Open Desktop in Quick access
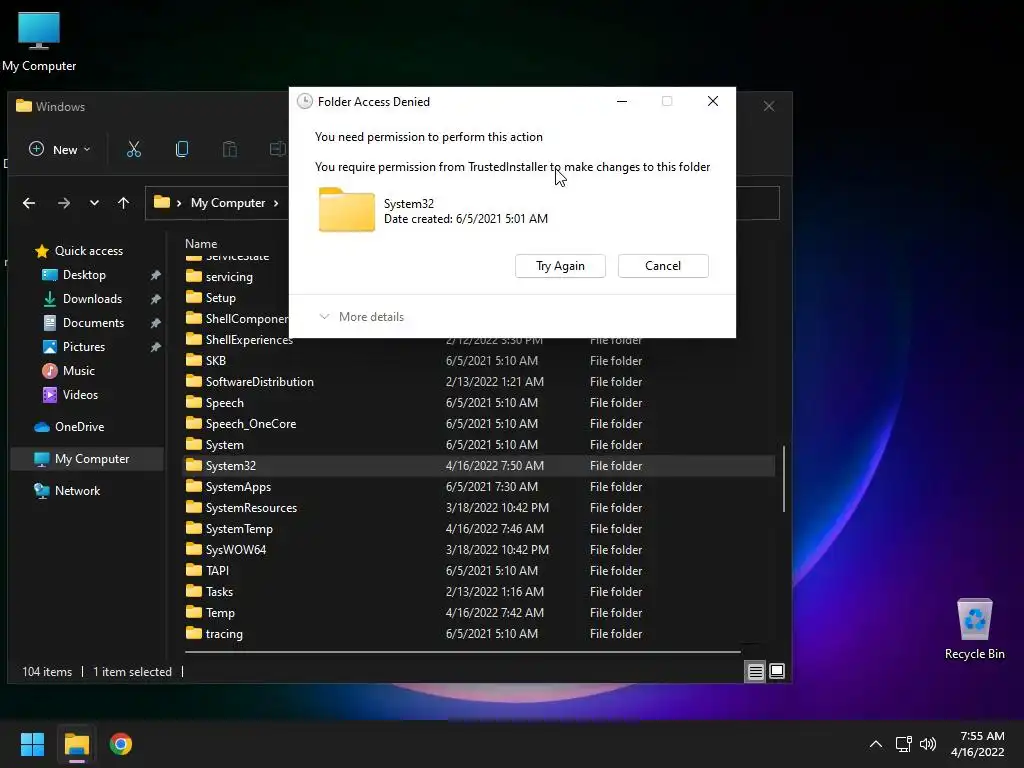Image resolution: width=1024 pixels, height=768 pixels. coord(84,275)
